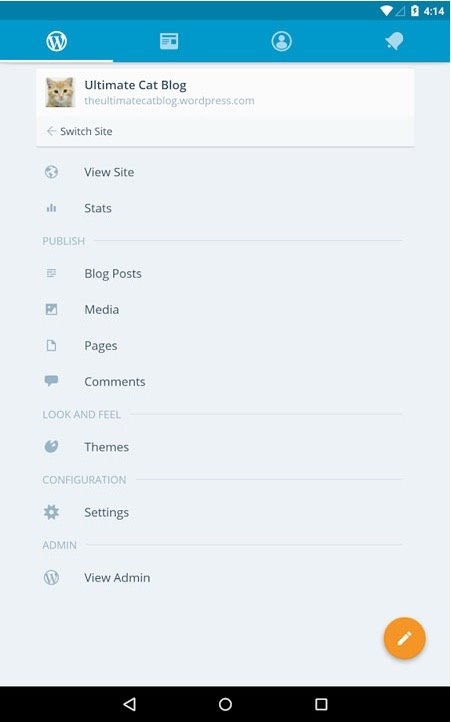Open Blog Posts
The image size is (451, 723).
[113, 273]
